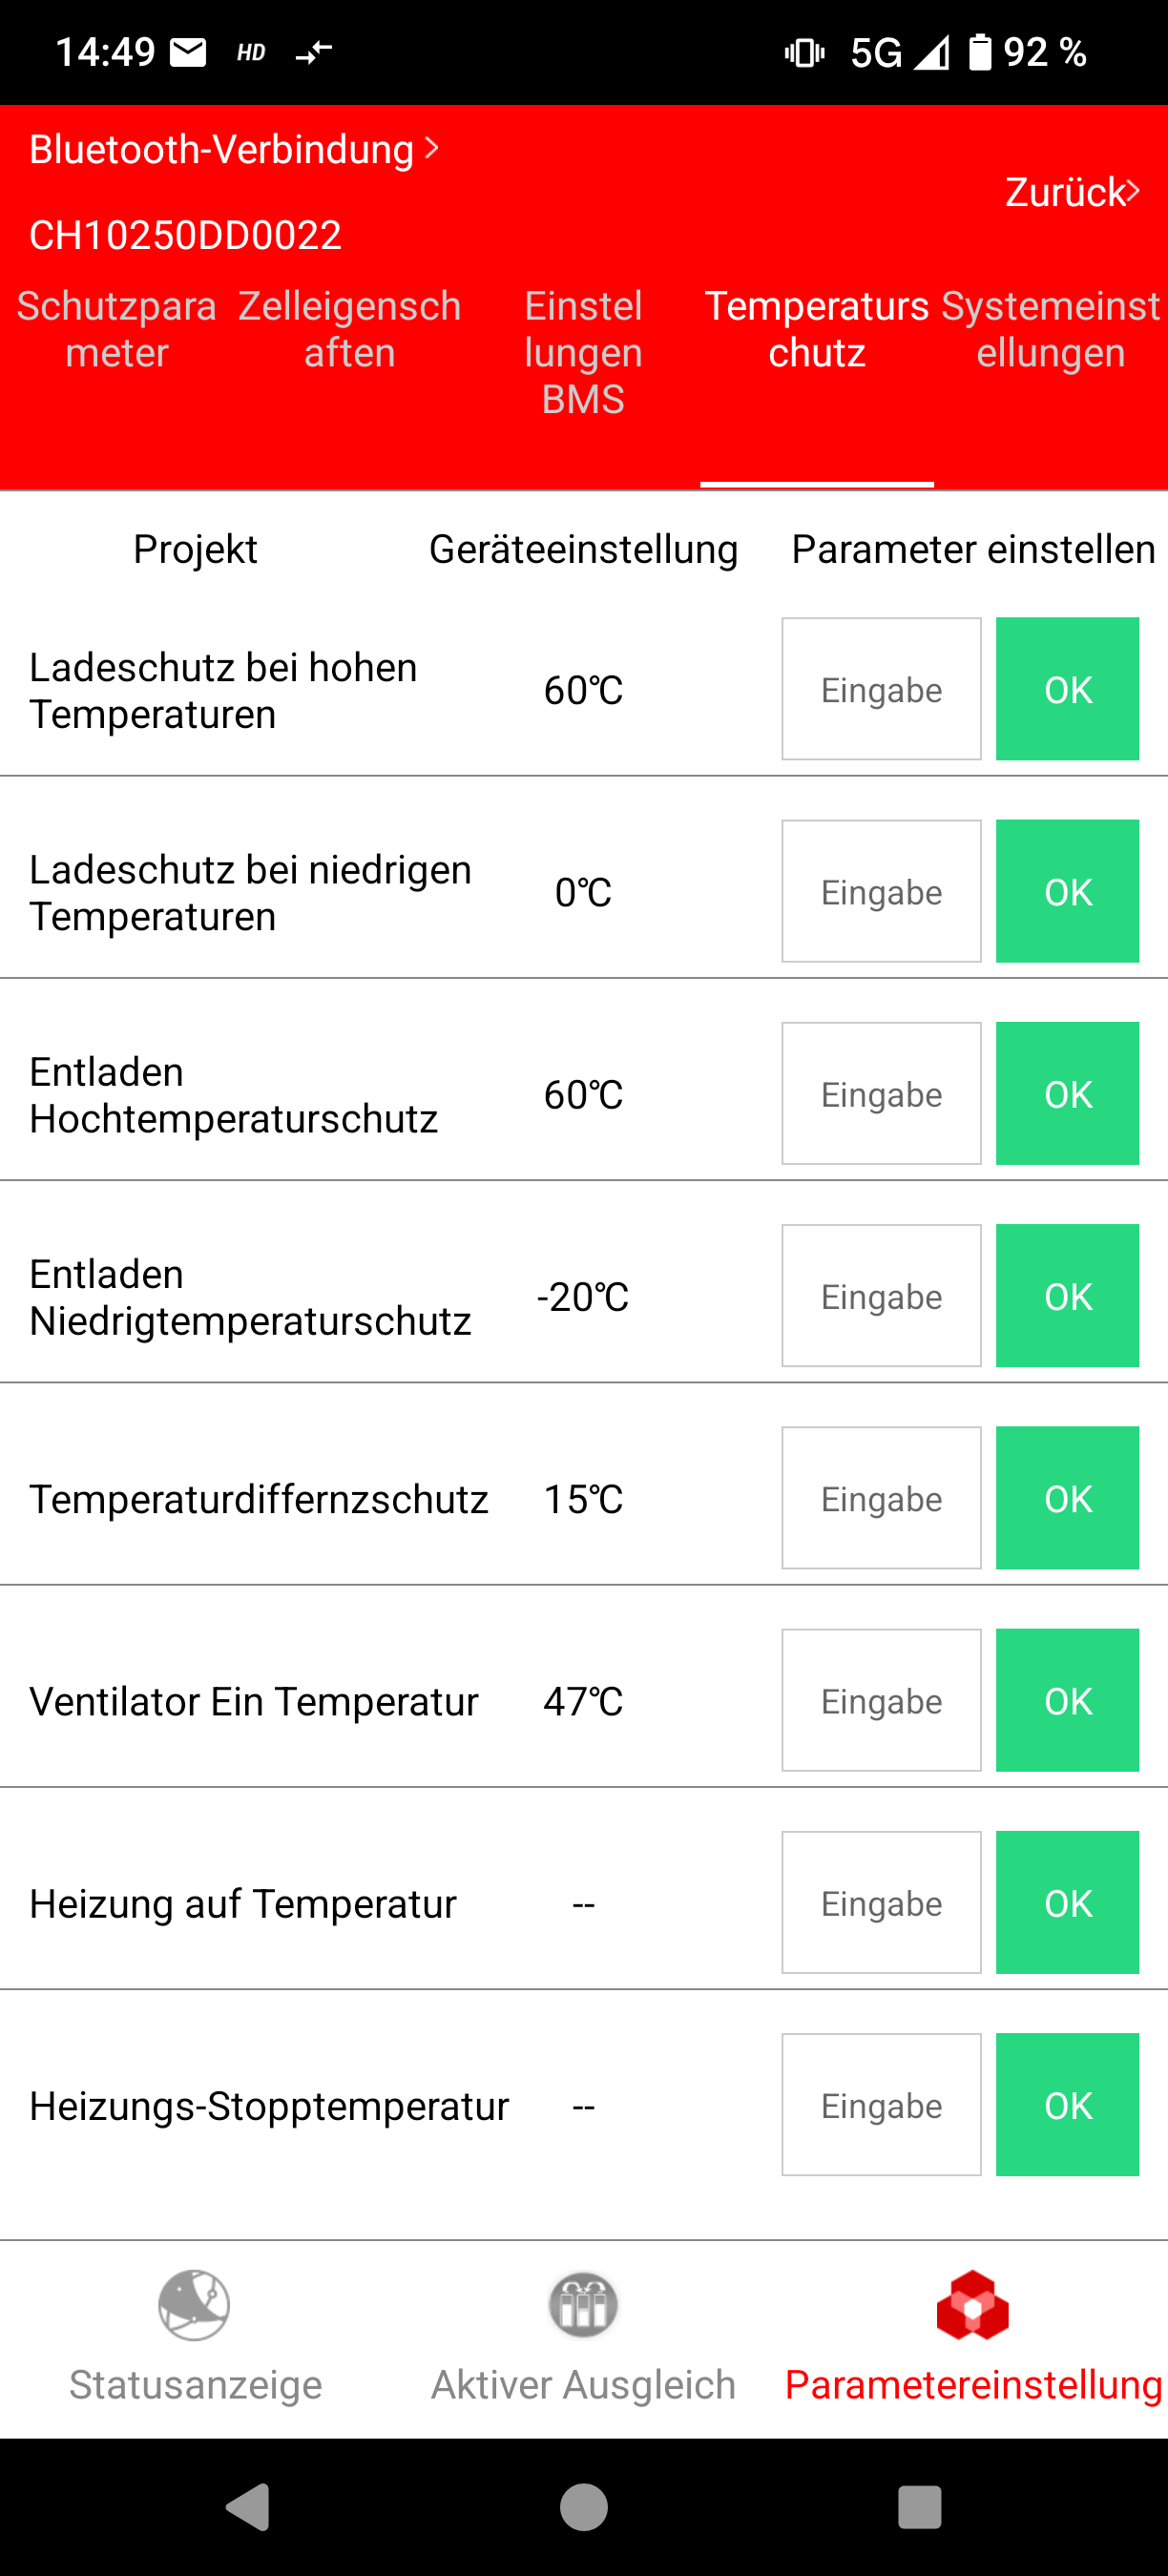Focus Eingabe field for Heizung auf Temperatur
This screenshot has width=1168, height=2576.
click(881, 1902)
